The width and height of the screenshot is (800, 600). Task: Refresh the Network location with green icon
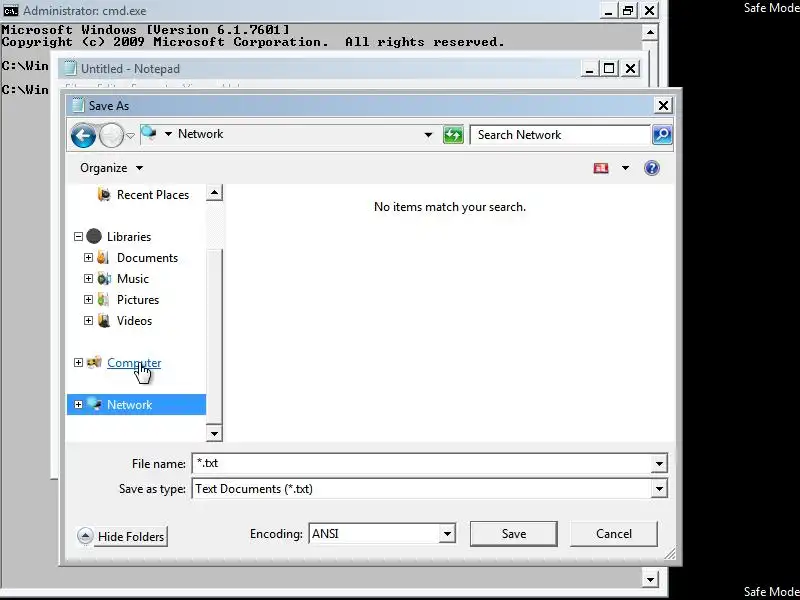453,135
